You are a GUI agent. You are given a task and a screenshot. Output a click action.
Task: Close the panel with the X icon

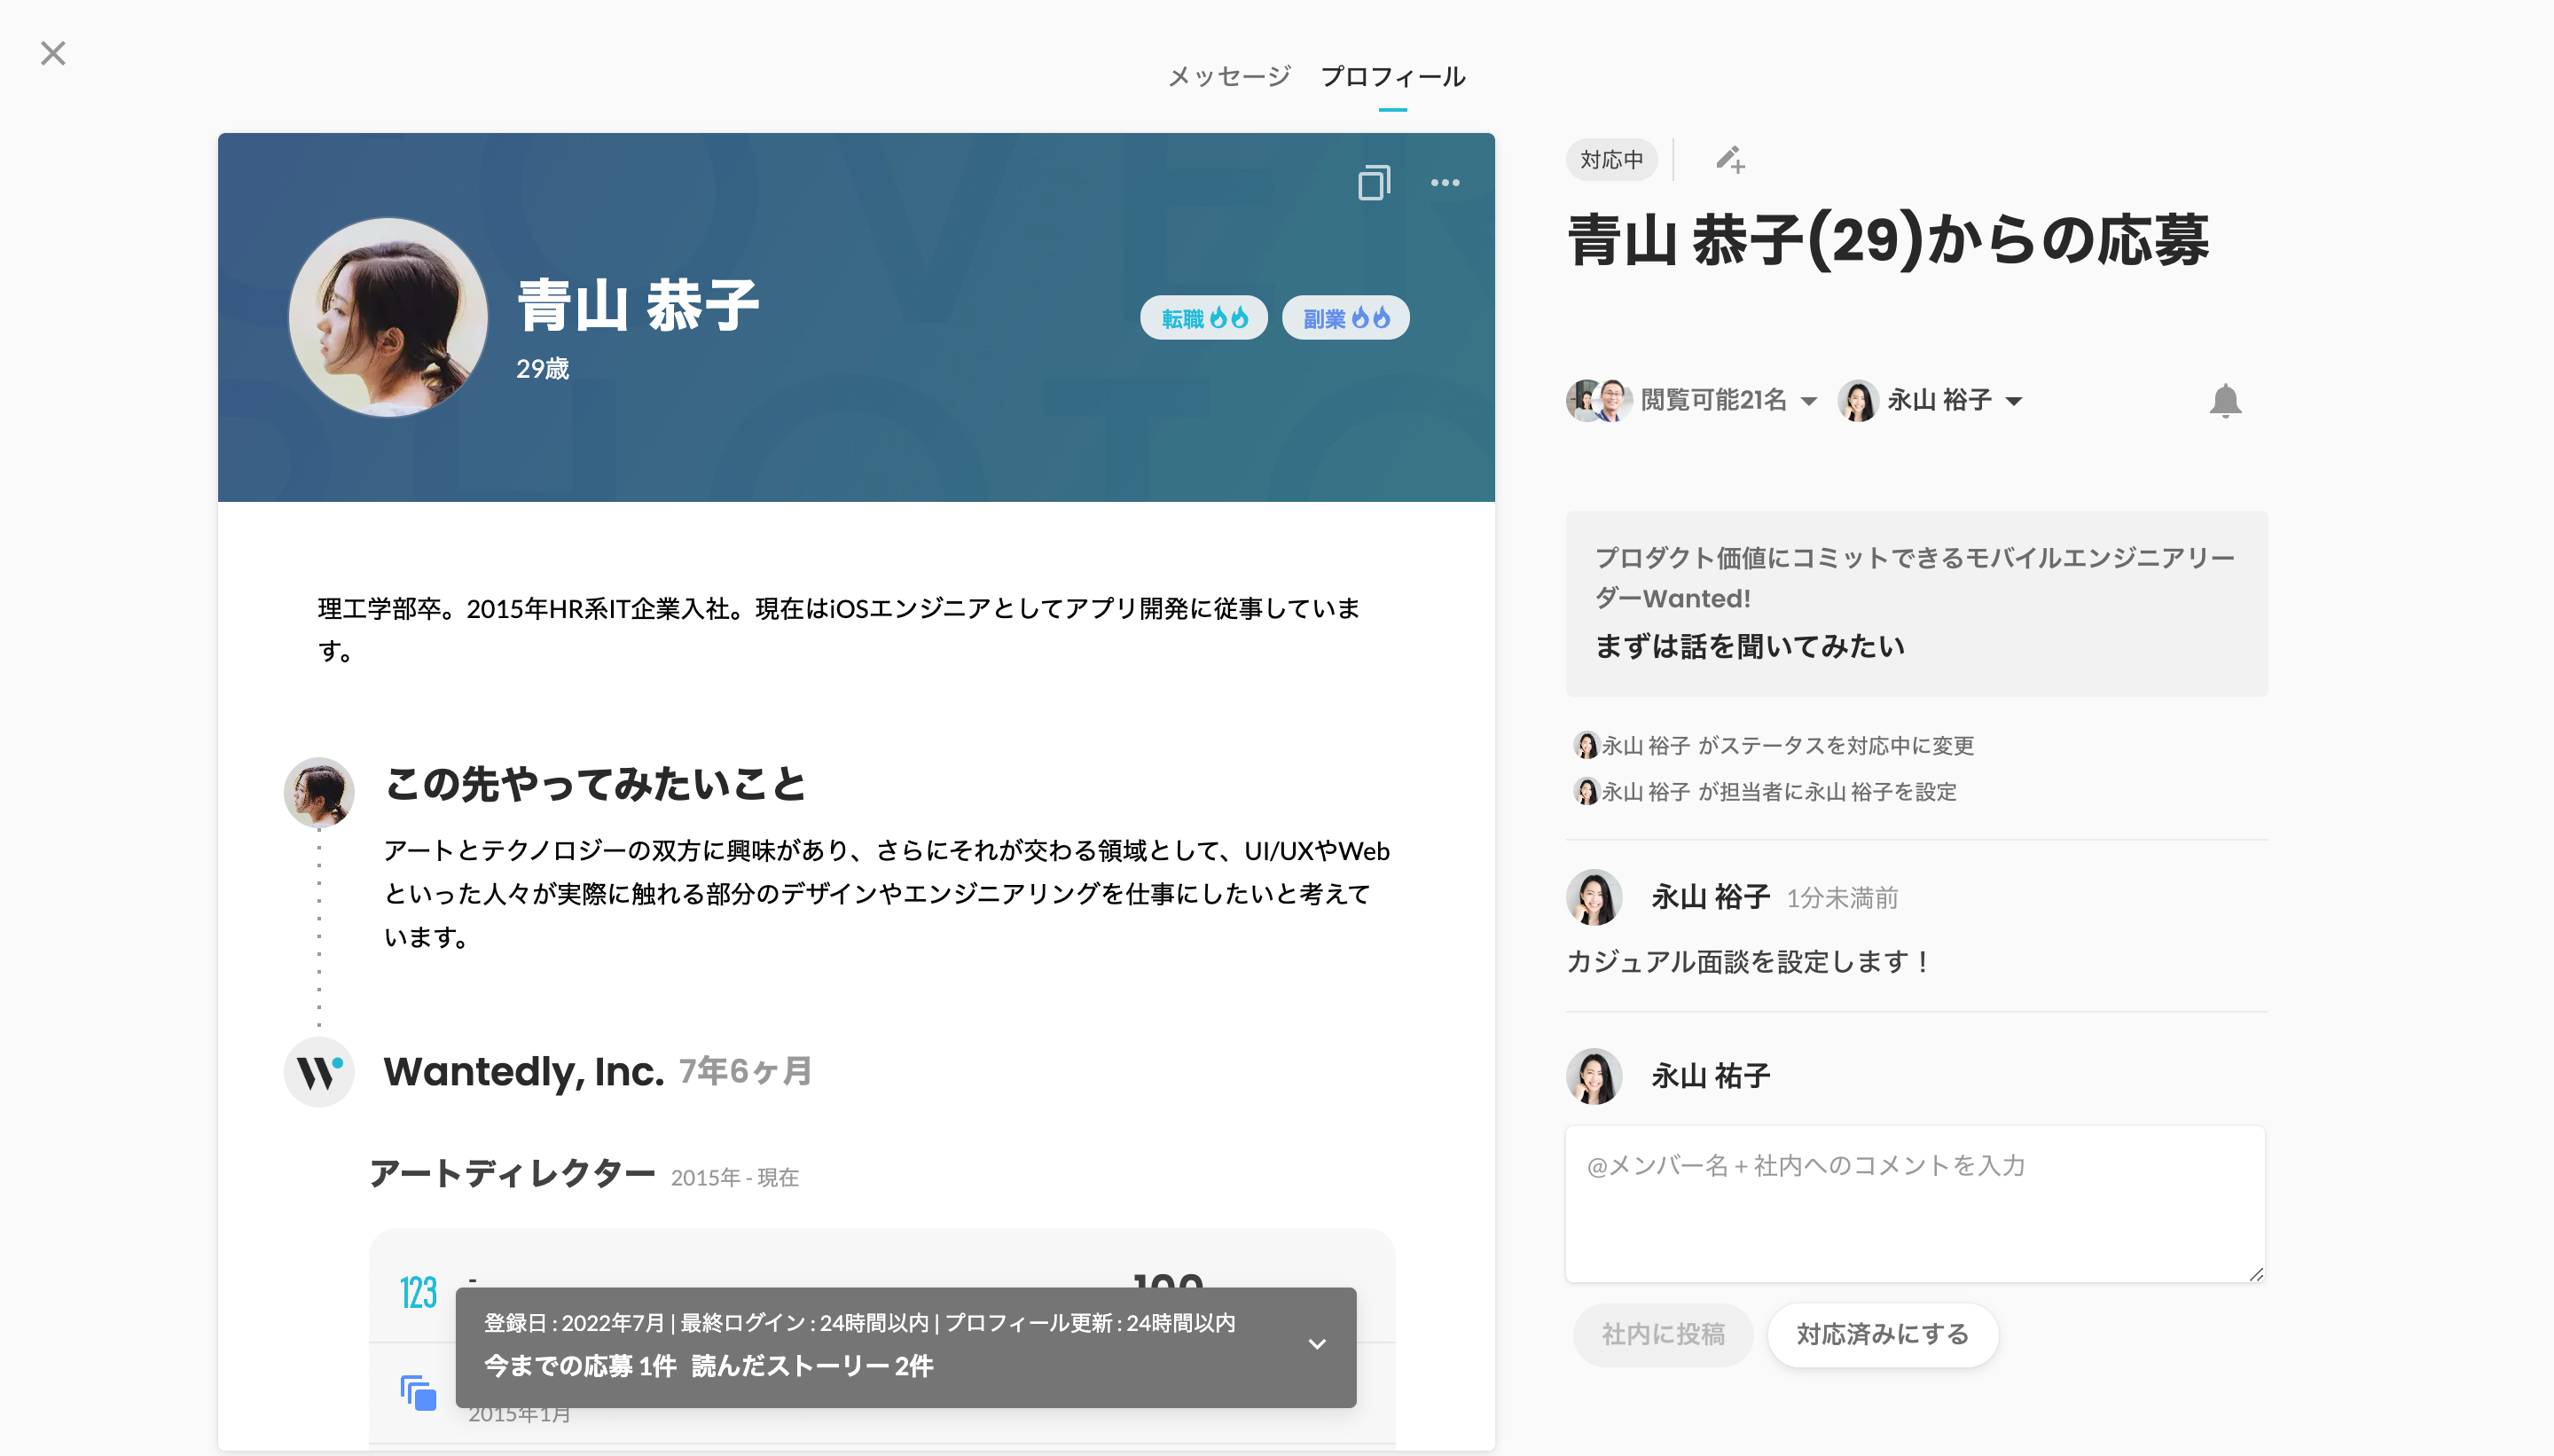point(53,53)
